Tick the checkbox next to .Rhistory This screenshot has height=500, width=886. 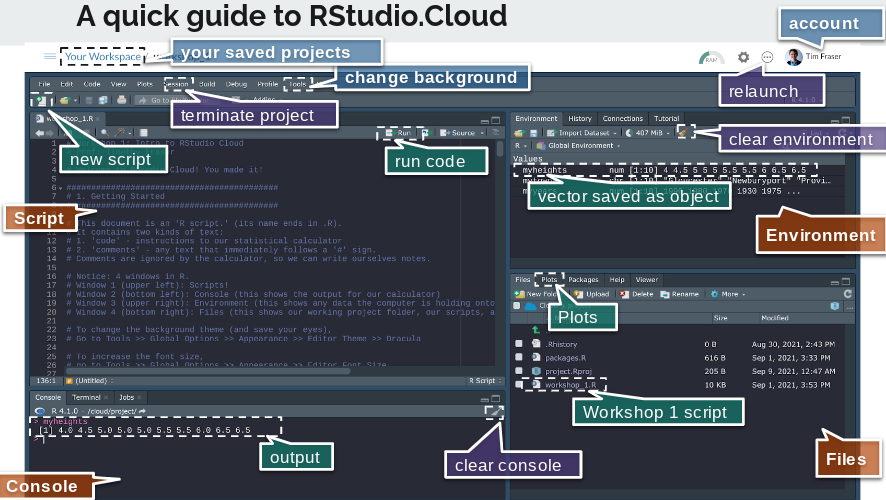519,344
